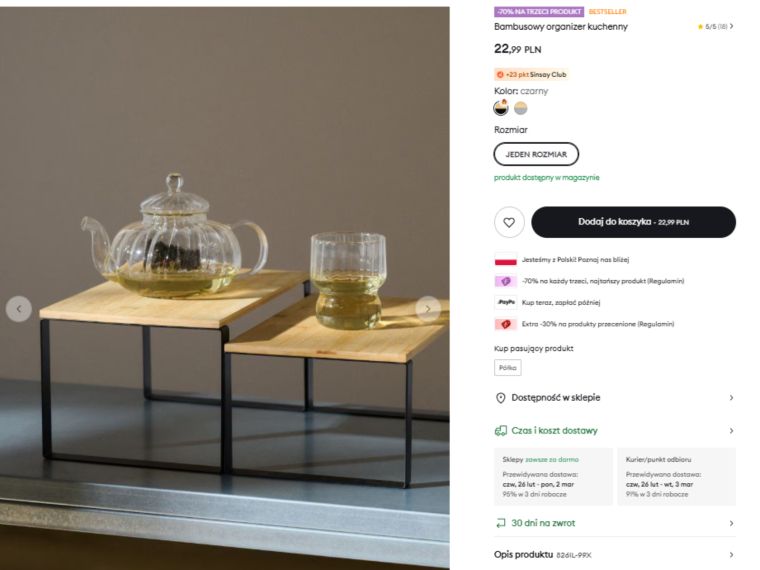
Task: Click the red -30% discount tag icon
Action: click(x=506, y=324)
